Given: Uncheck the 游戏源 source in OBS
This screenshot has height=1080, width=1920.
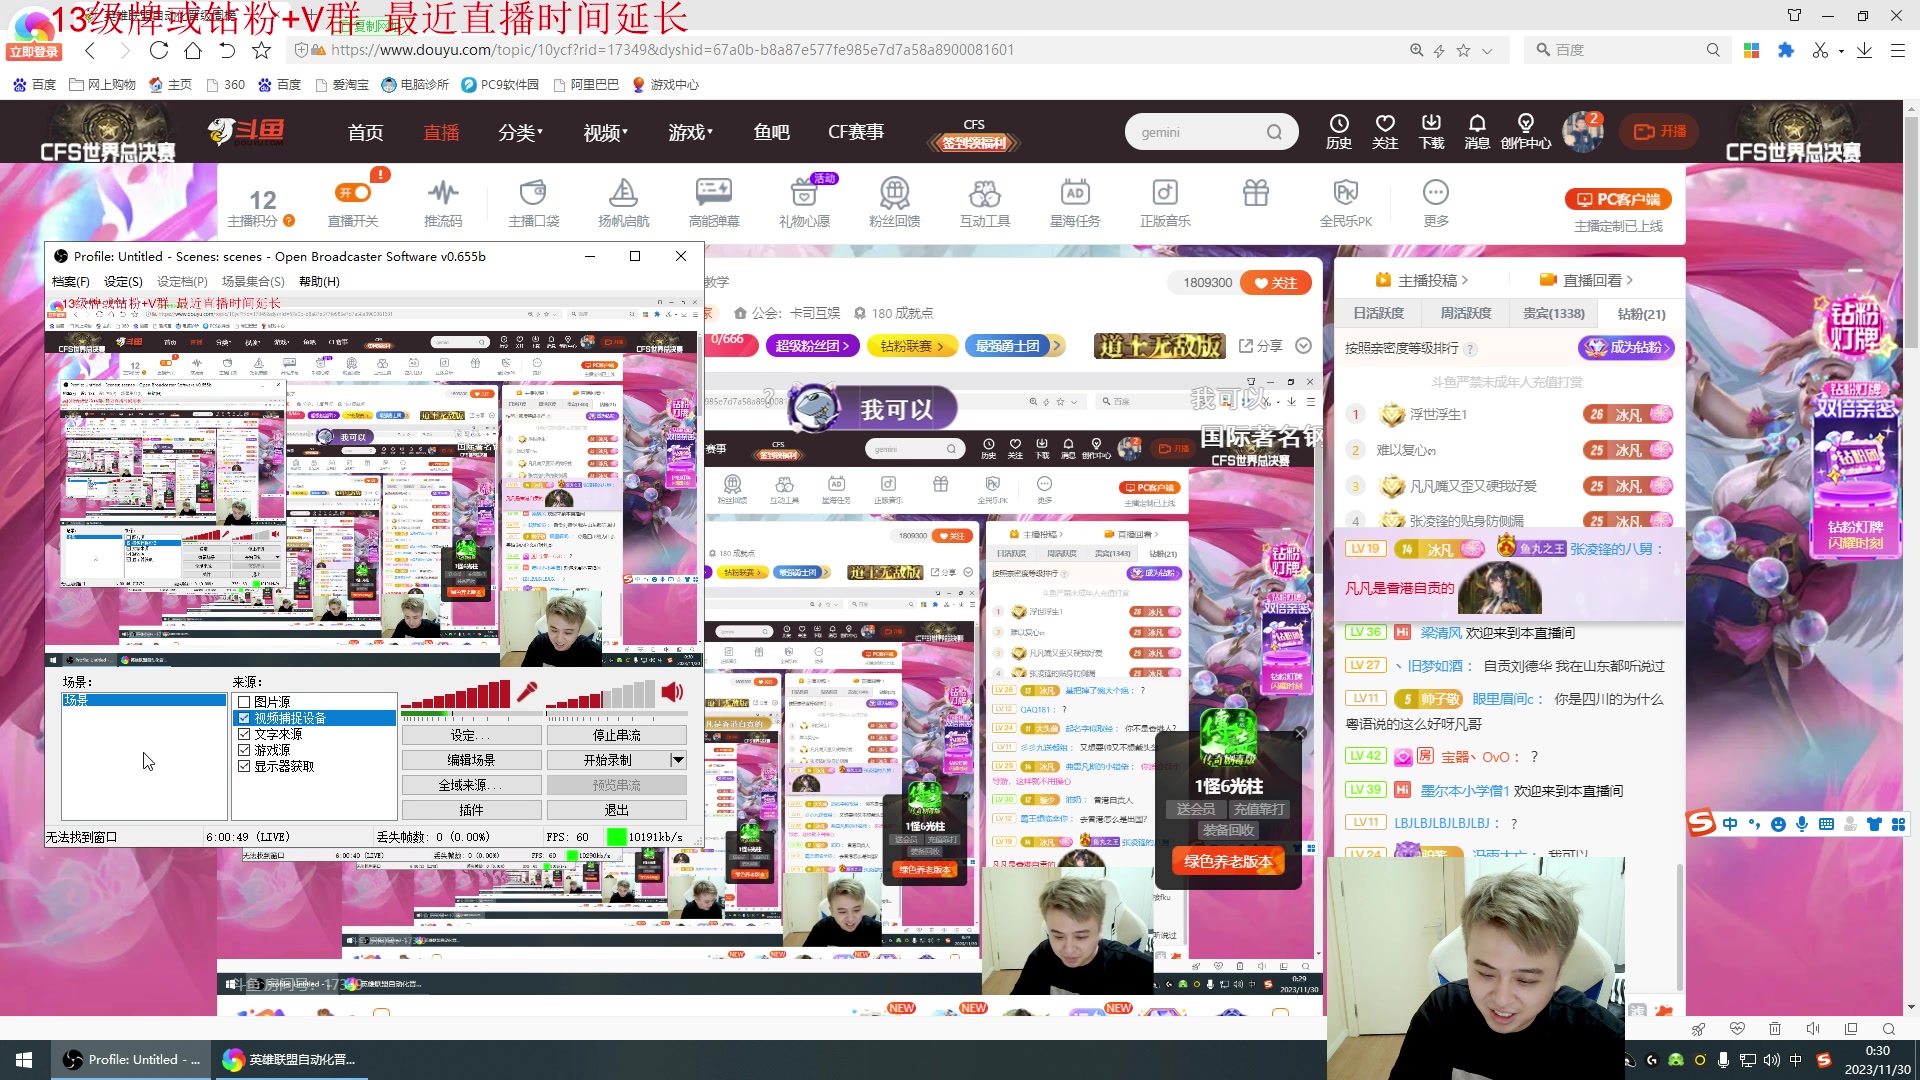Looking at the screenshot, I should coord(244,750).
